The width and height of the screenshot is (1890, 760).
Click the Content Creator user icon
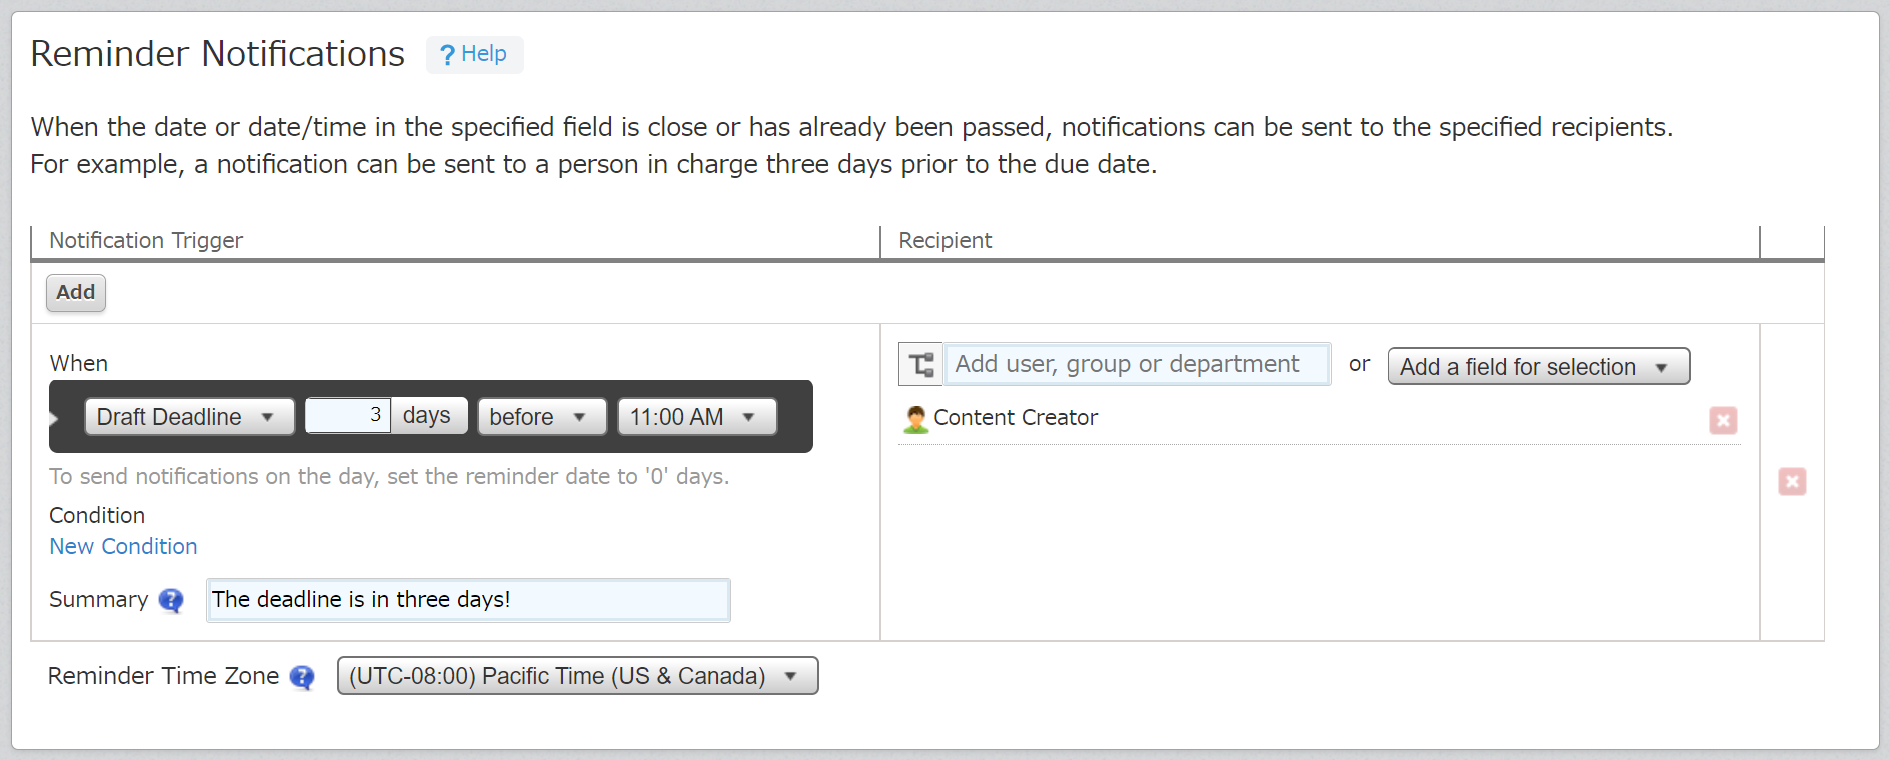915,419
